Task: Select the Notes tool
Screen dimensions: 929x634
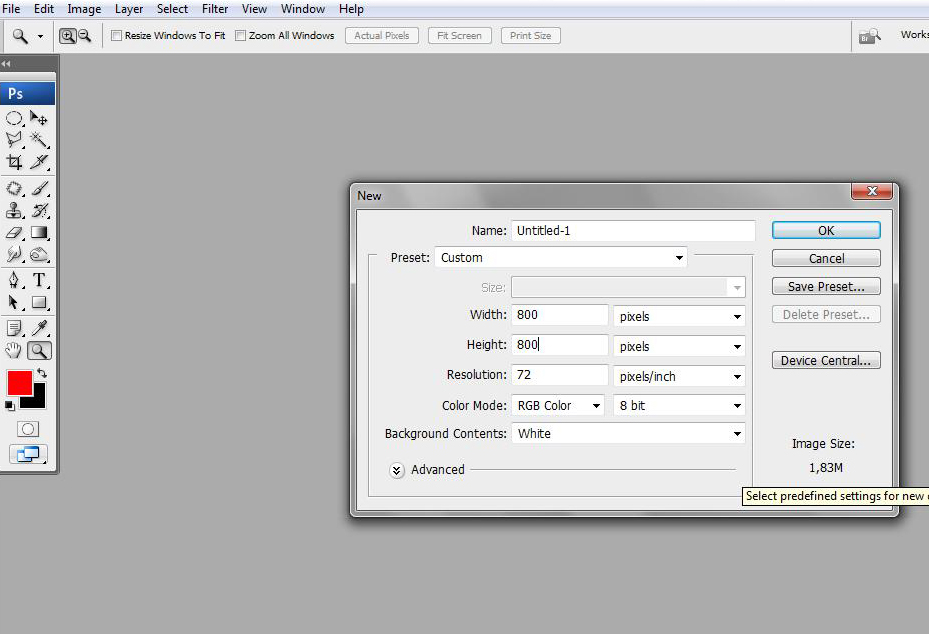Action: click(x=14, y=328)
